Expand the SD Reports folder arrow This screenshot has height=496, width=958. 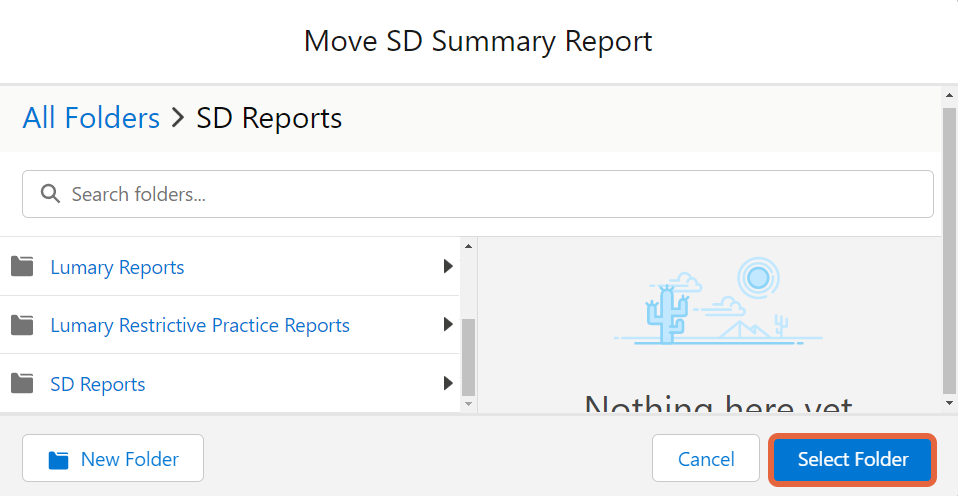(448, 383)
